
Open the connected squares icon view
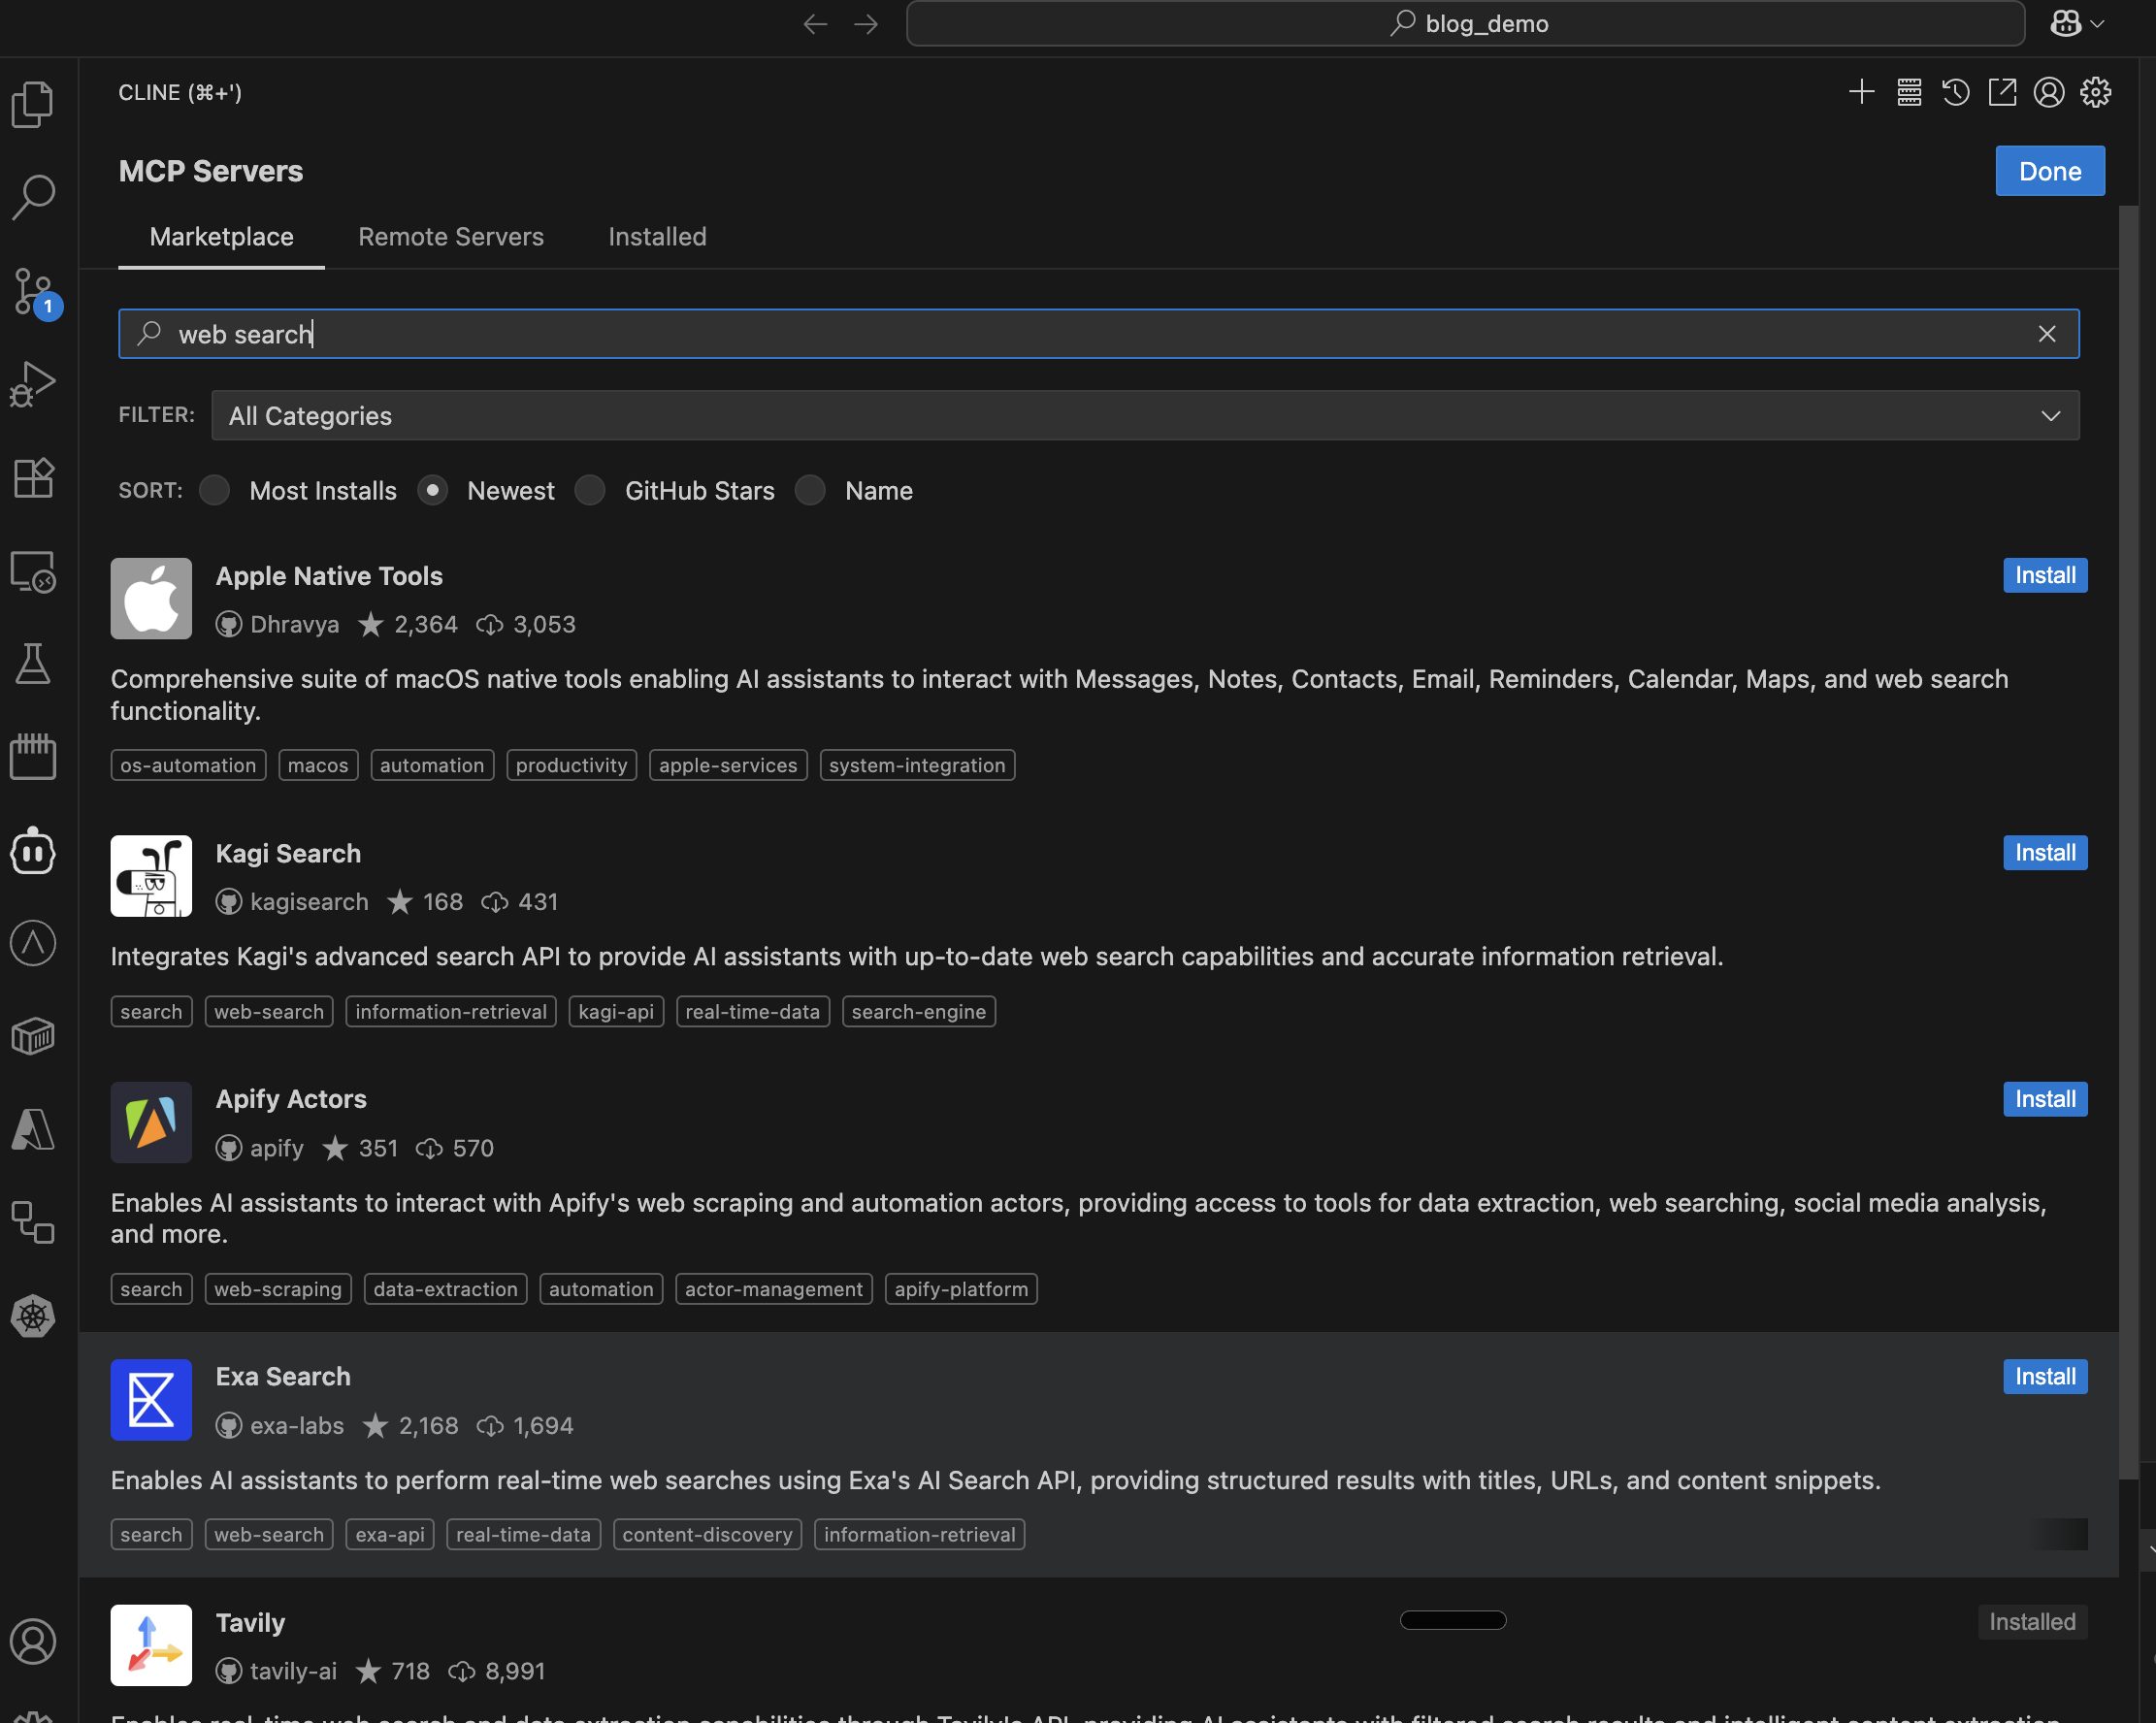(33, 1223)
